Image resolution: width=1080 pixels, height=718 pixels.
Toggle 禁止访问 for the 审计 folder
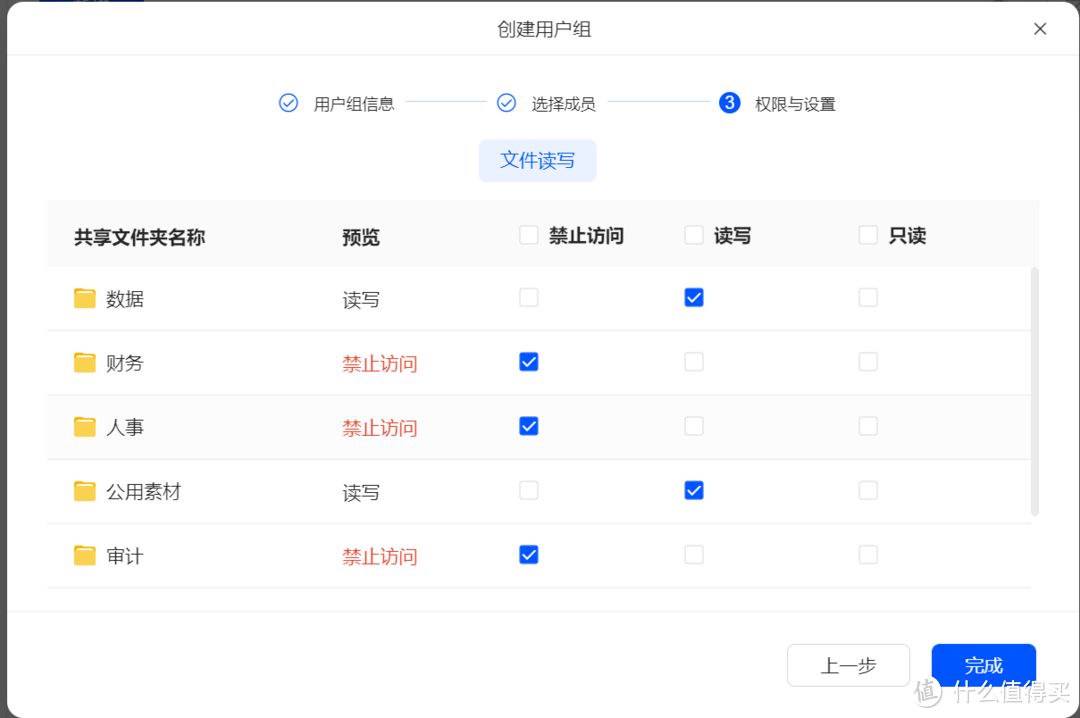coord(528,554)
